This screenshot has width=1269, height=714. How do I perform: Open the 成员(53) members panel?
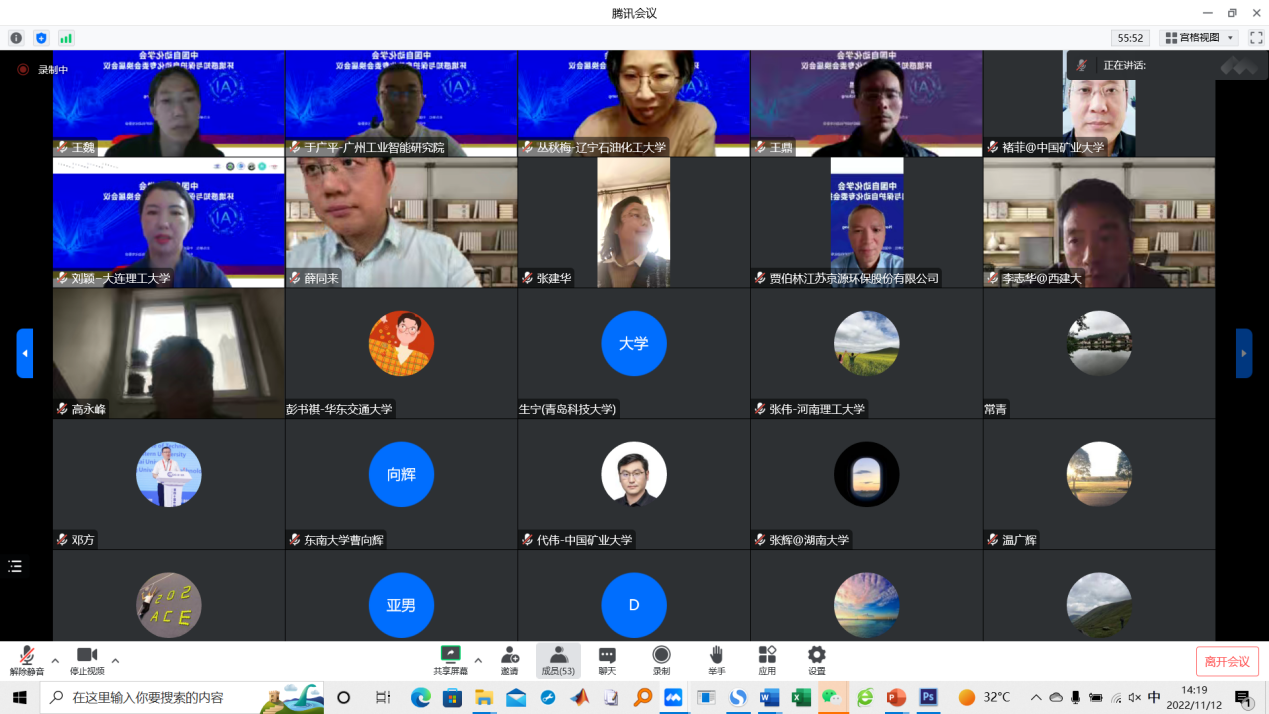point(558,660)
